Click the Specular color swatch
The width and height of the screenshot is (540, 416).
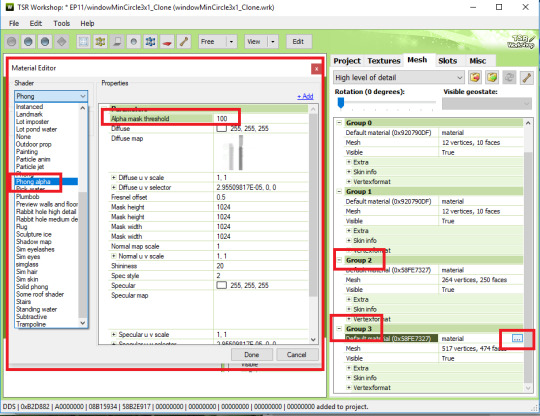(221, 285)
